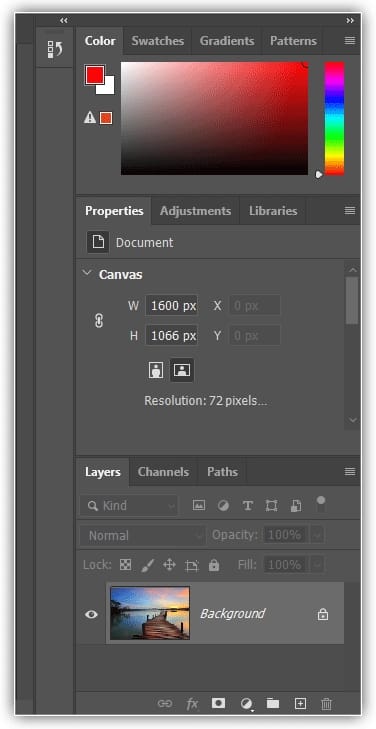Image resolution: width=376 pixels, height=729 pixels.
Task: Lock transparent pixels
Action: point(125,565)
